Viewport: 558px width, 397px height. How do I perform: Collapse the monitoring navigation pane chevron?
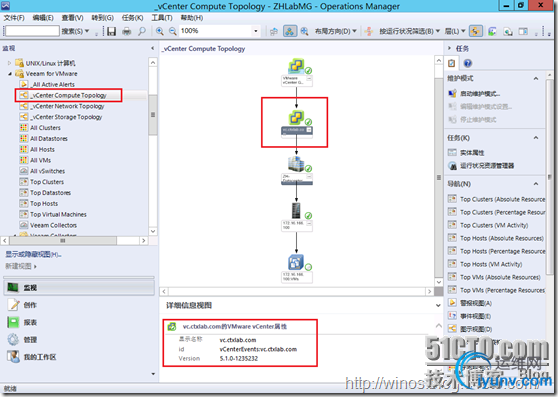(x=153, y=48)
